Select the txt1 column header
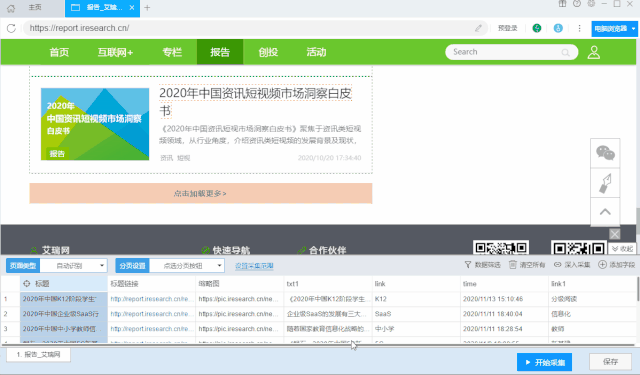Viewport: 640px width, 375px height. [328, 284]
